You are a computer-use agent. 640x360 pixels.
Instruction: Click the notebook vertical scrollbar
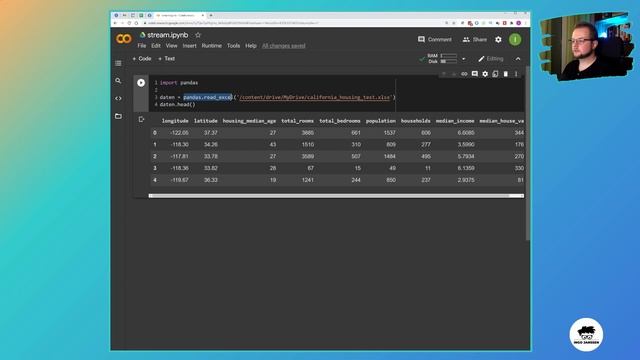pos(528,153)
